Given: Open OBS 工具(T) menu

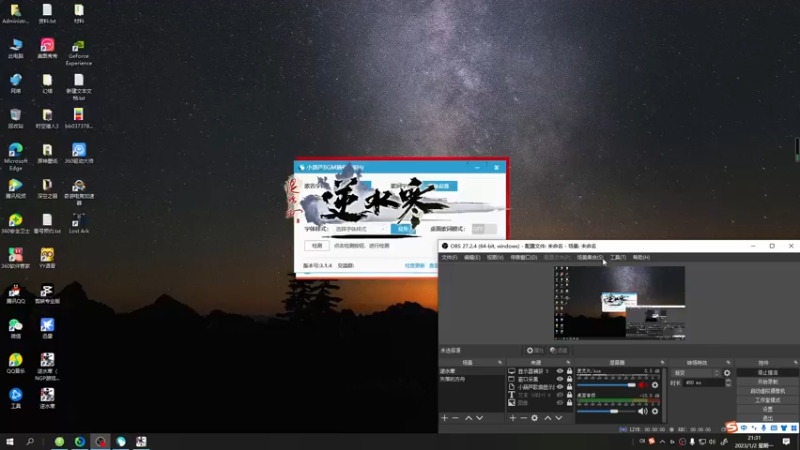Looking at the screenshot, I should (x=618, y=258).
